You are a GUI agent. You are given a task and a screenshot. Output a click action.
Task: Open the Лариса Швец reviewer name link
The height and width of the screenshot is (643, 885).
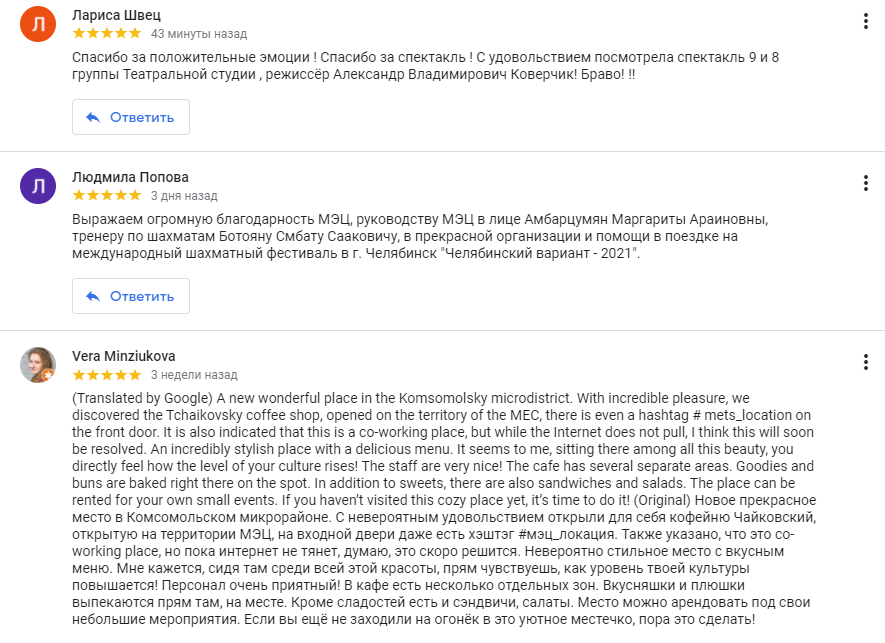(x=116, y=15)
